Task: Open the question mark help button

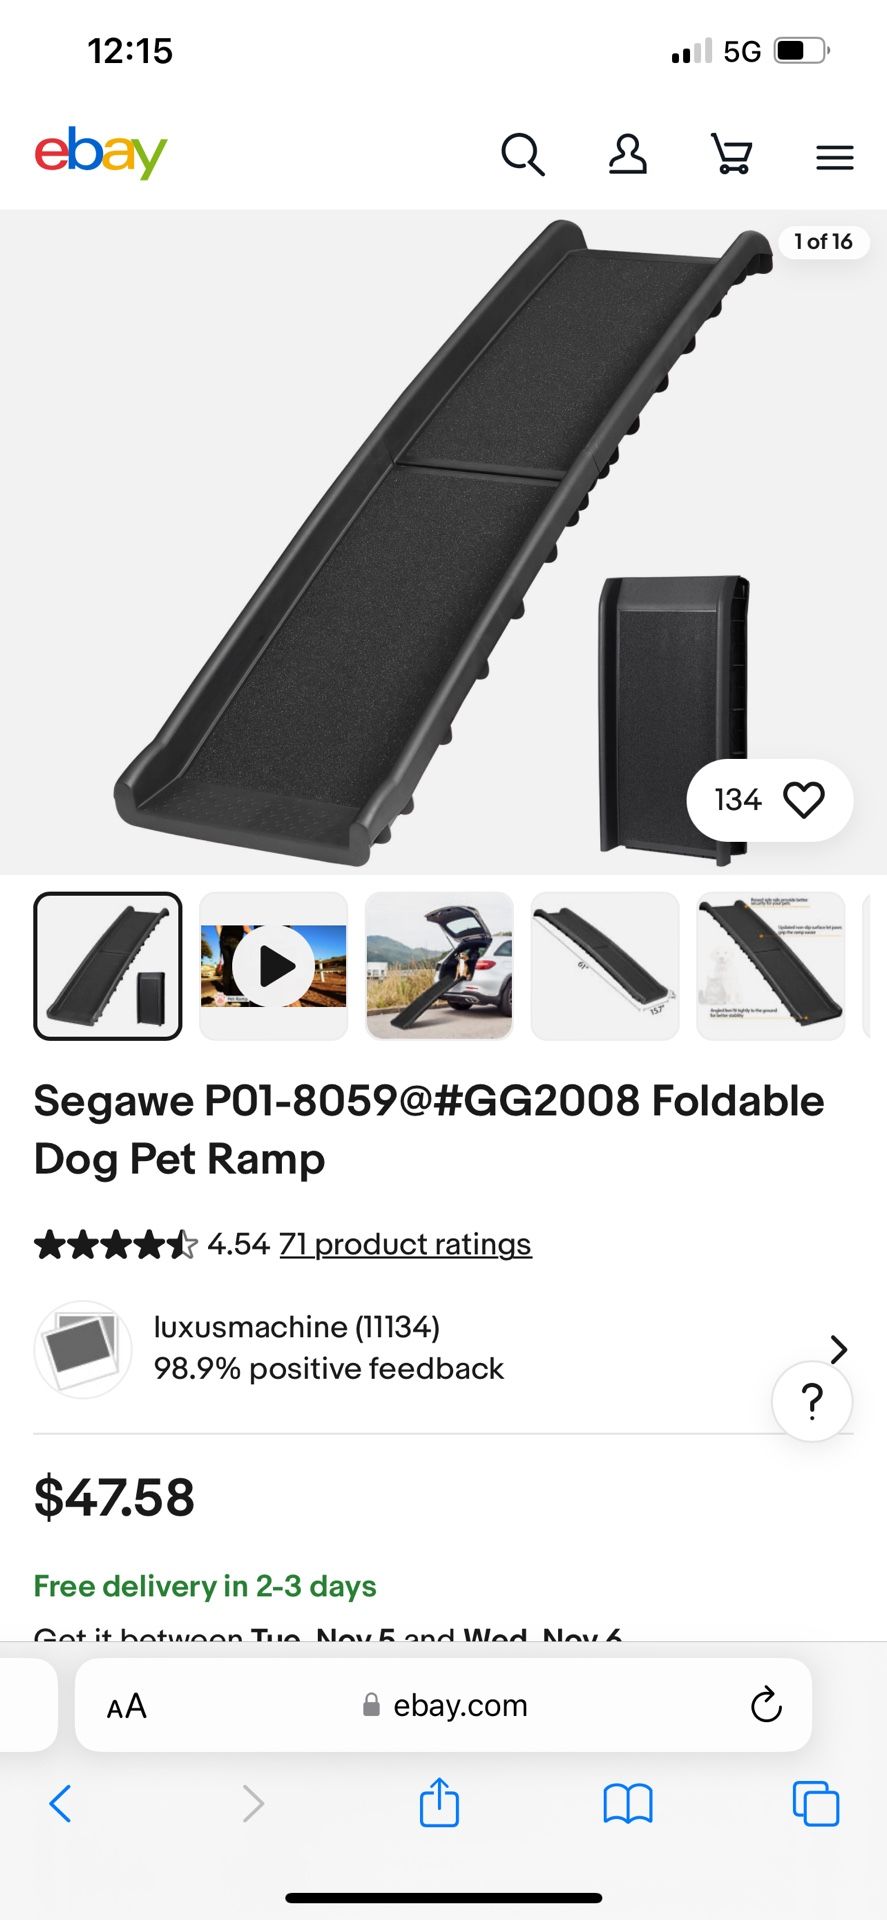Action: tap(812, 1401)
